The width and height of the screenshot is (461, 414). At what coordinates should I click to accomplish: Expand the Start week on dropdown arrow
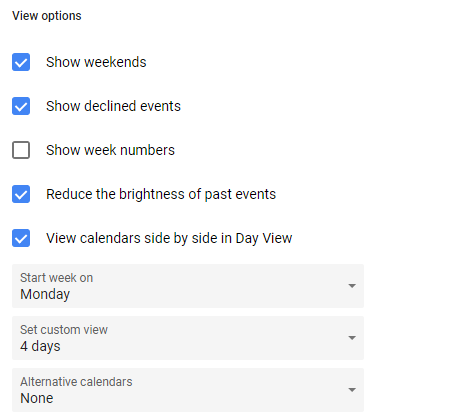352,286
